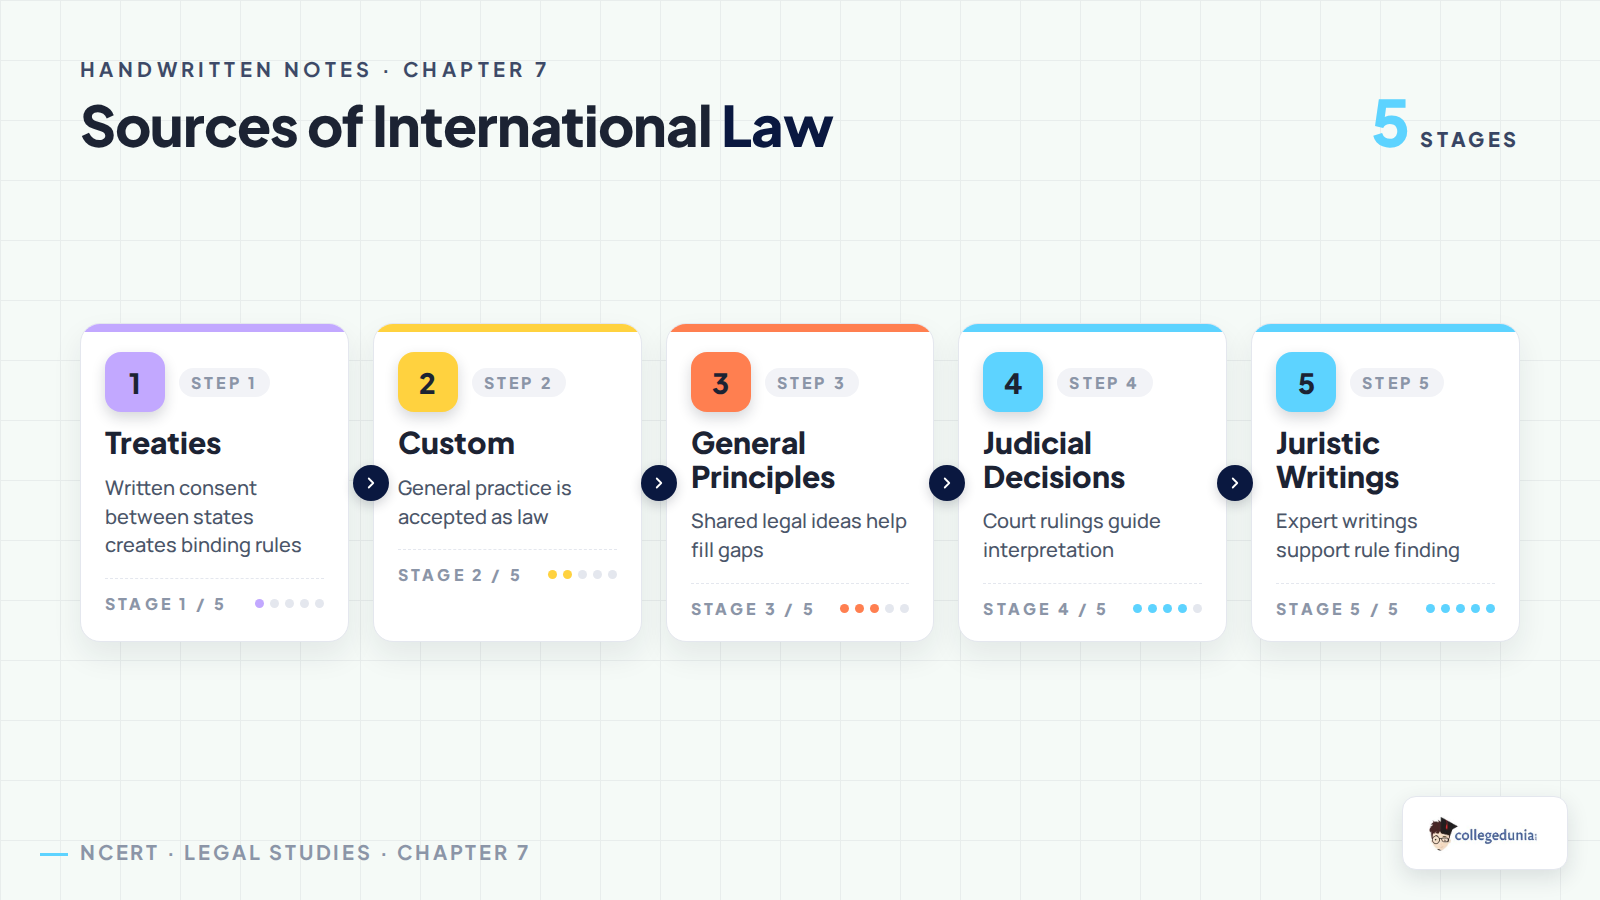Click the STEP 5 pill label

1396,383
